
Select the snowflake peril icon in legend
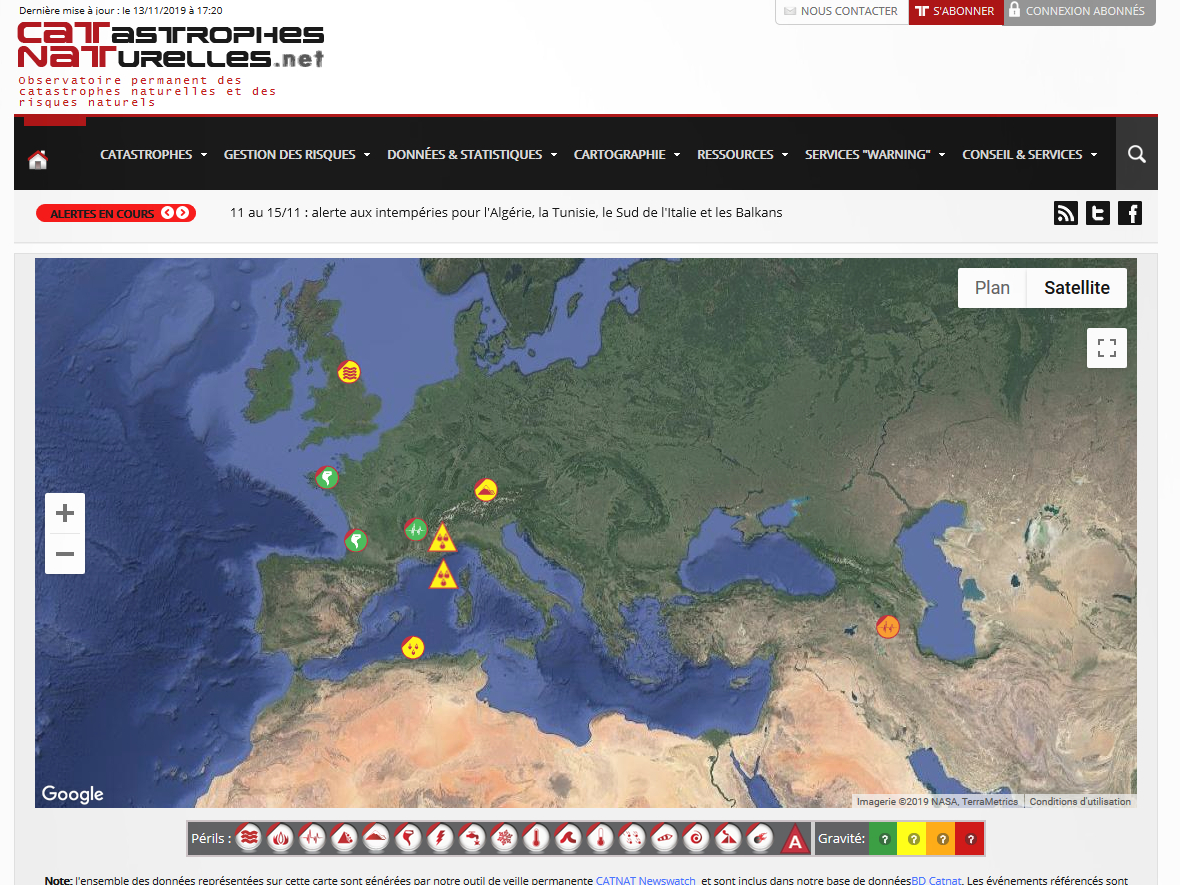[x=508, y=838]
